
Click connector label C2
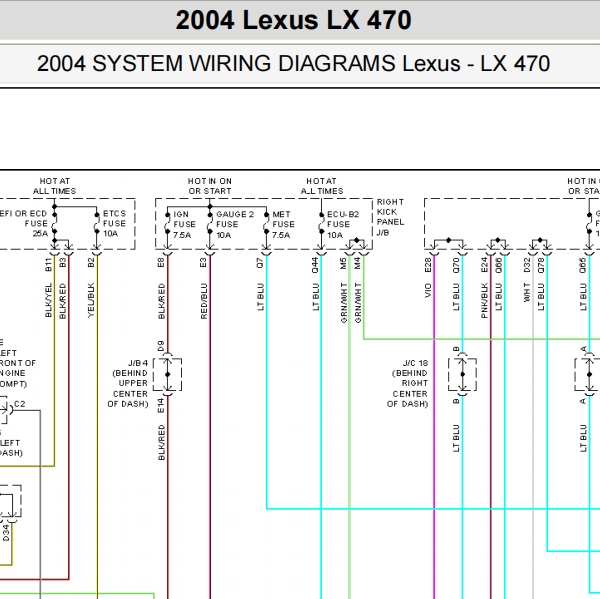[x=20, y=404]
